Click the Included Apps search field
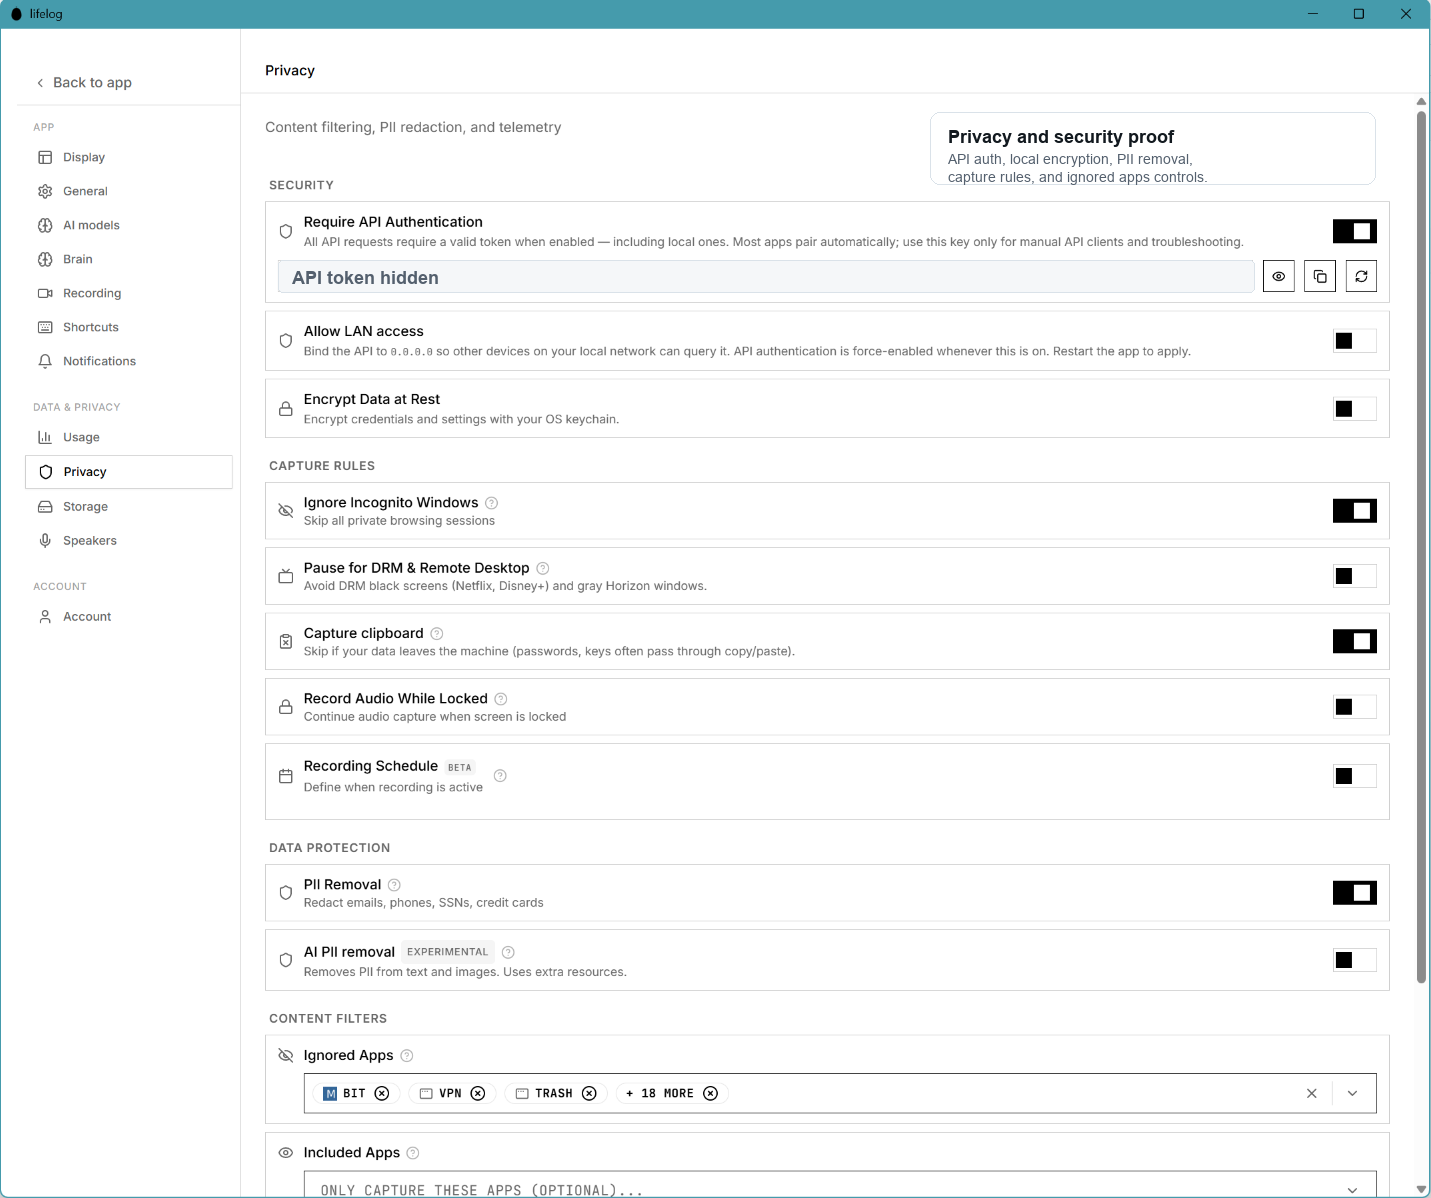This screenshot has width=1431, height=1198. pyautogui.click(x=840, y=1185)
